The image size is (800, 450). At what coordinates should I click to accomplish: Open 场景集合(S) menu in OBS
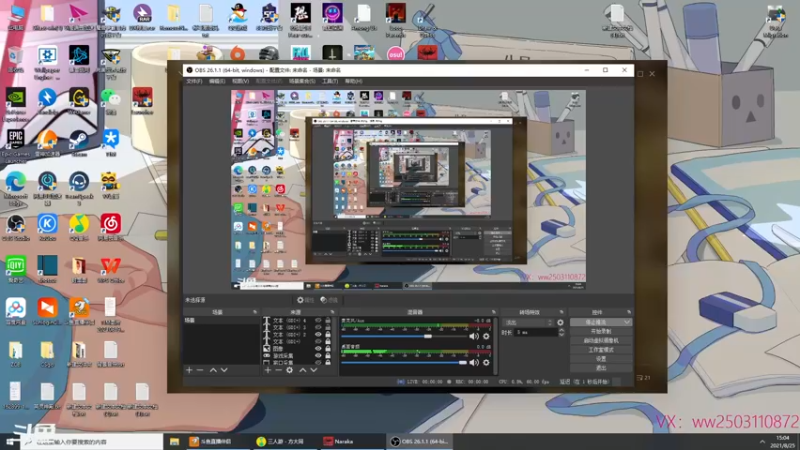302,81
